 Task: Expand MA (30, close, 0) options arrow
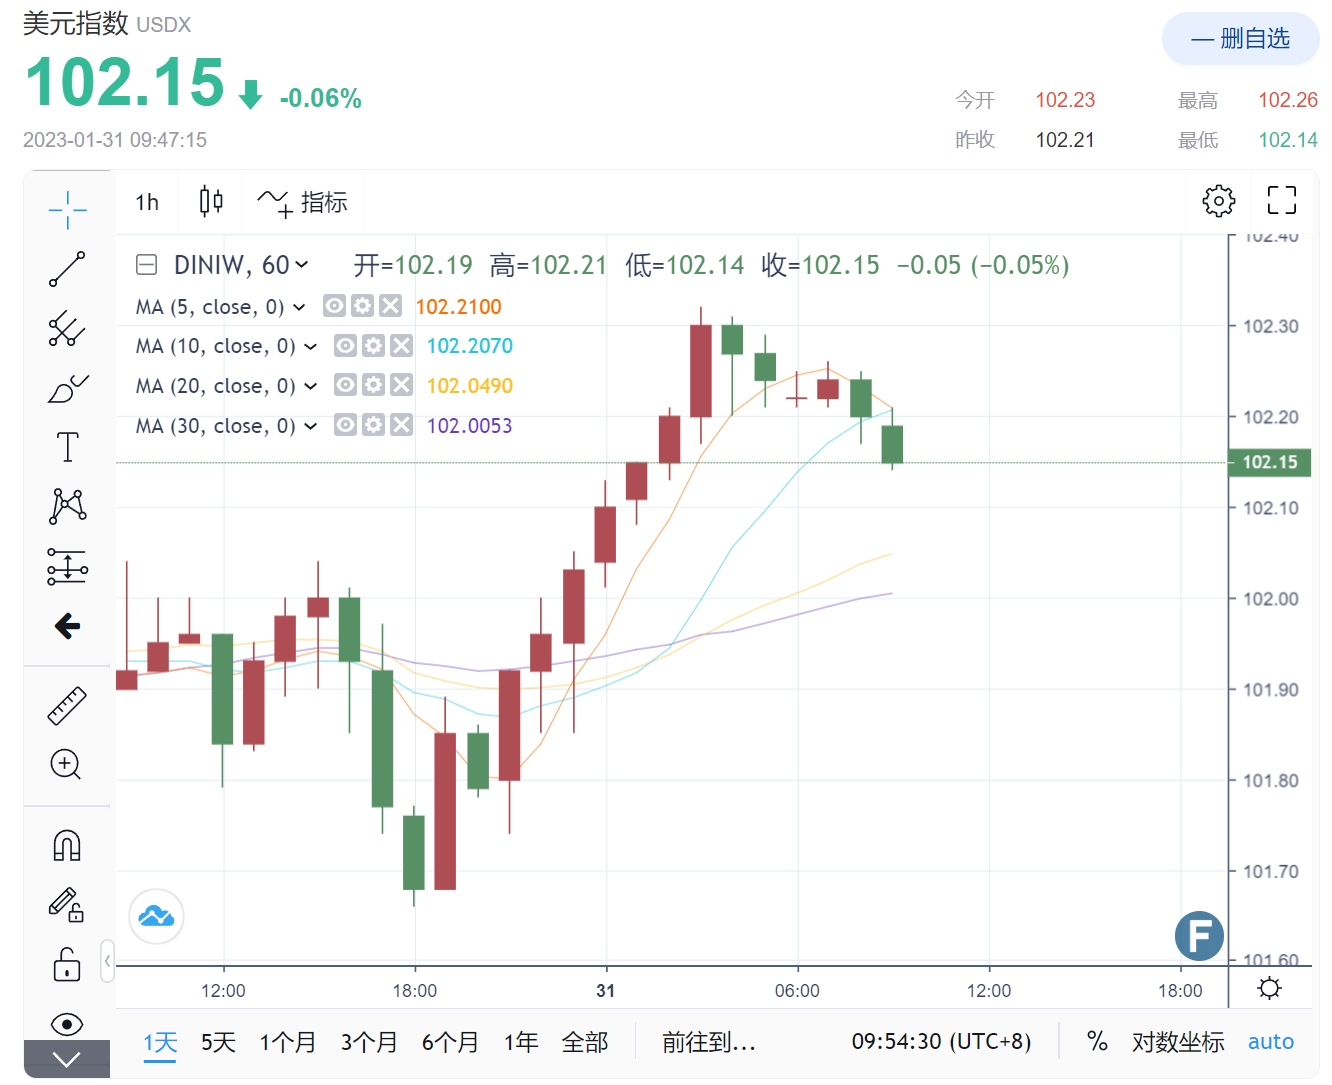(311, 426)
